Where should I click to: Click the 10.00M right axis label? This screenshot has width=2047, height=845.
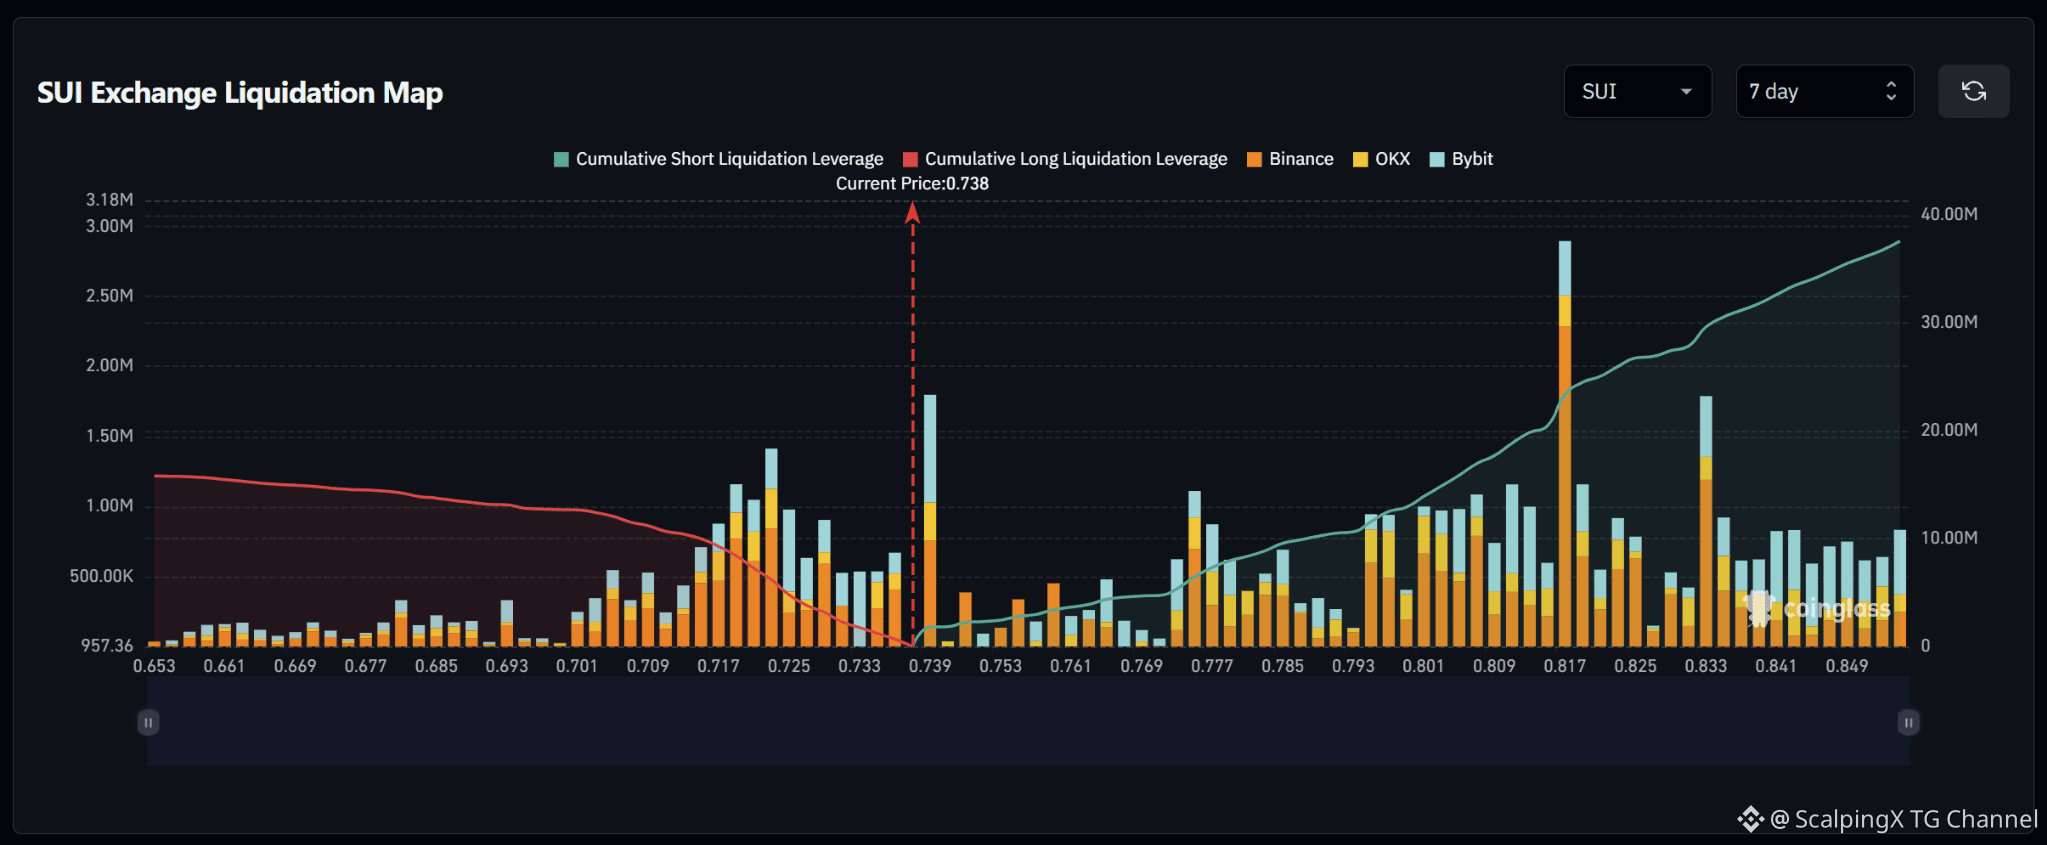click(1949, 538)
